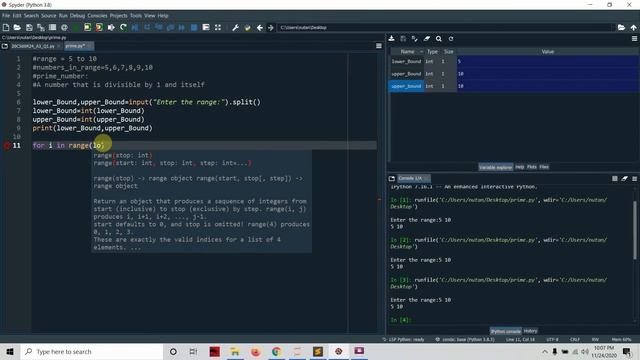Click the Run file green play icon
640x360 pixels.
coord(76,27)
